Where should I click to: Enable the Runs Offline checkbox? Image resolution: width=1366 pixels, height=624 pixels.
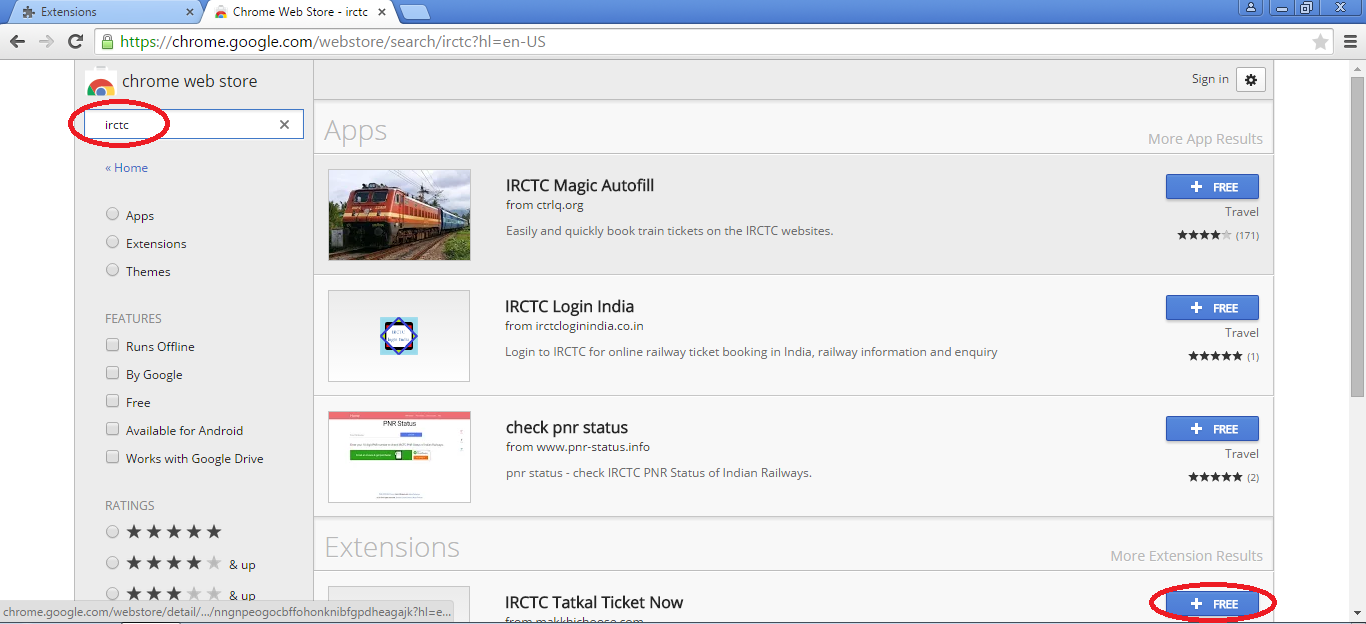(113, 345)
